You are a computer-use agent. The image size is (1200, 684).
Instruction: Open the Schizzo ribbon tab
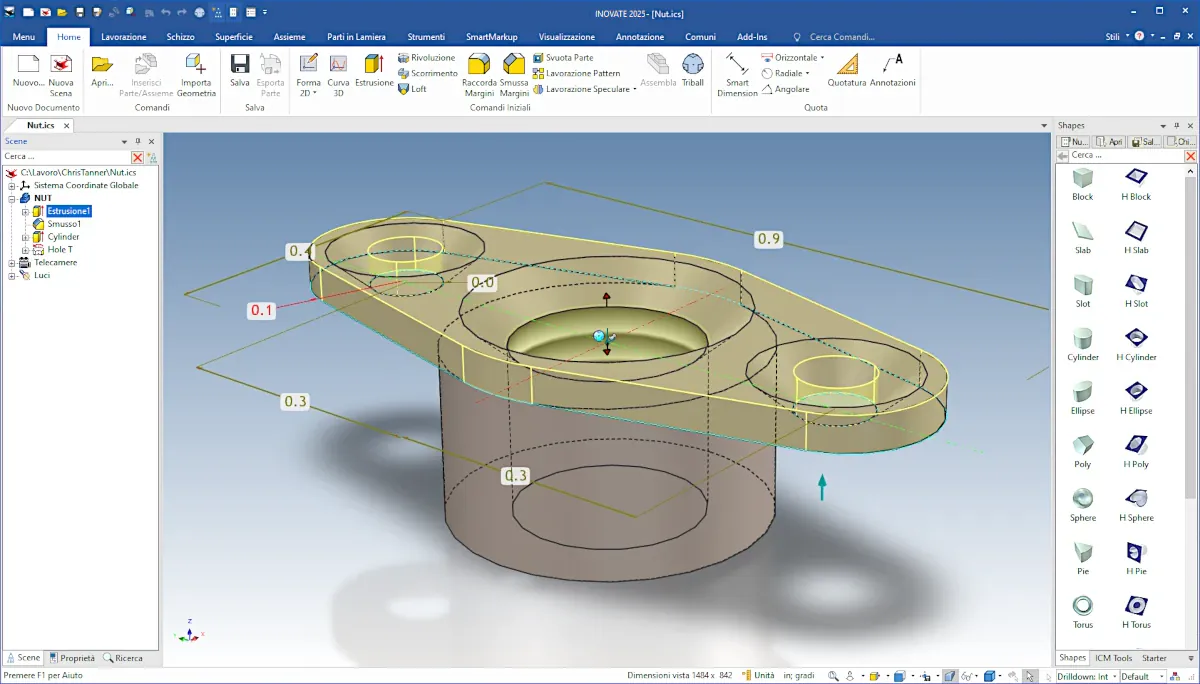point(180,37)
